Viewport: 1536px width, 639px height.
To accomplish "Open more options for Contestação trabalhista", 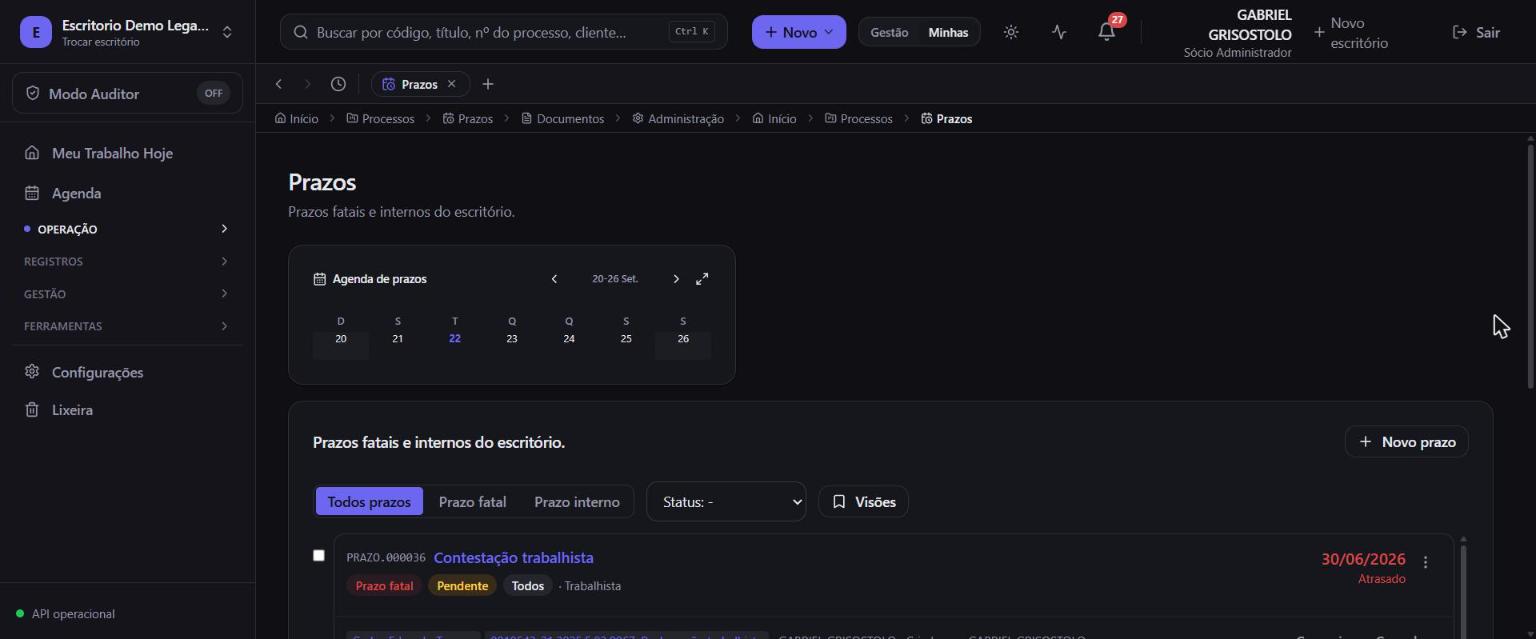I will coord(1425,562).
